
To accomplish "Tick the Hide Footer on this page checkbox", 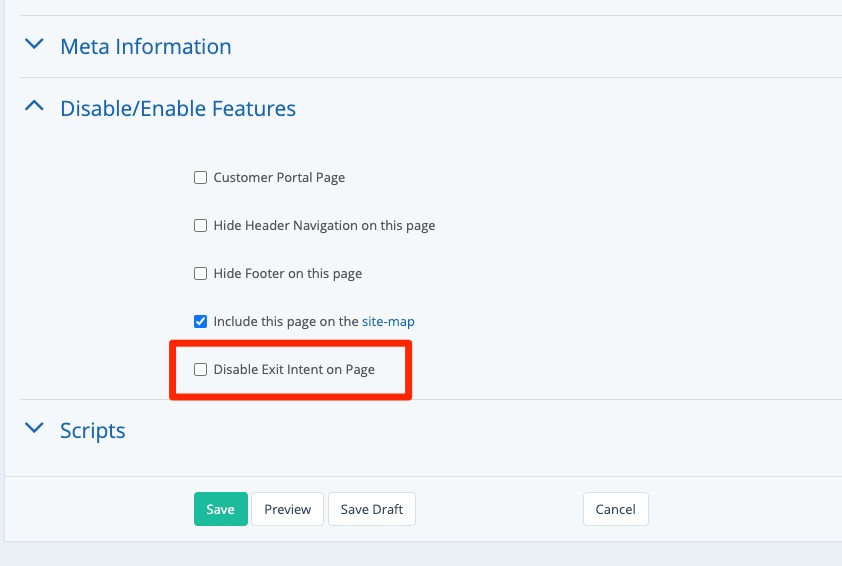I will pyautogui.click(x=200, y=274).
